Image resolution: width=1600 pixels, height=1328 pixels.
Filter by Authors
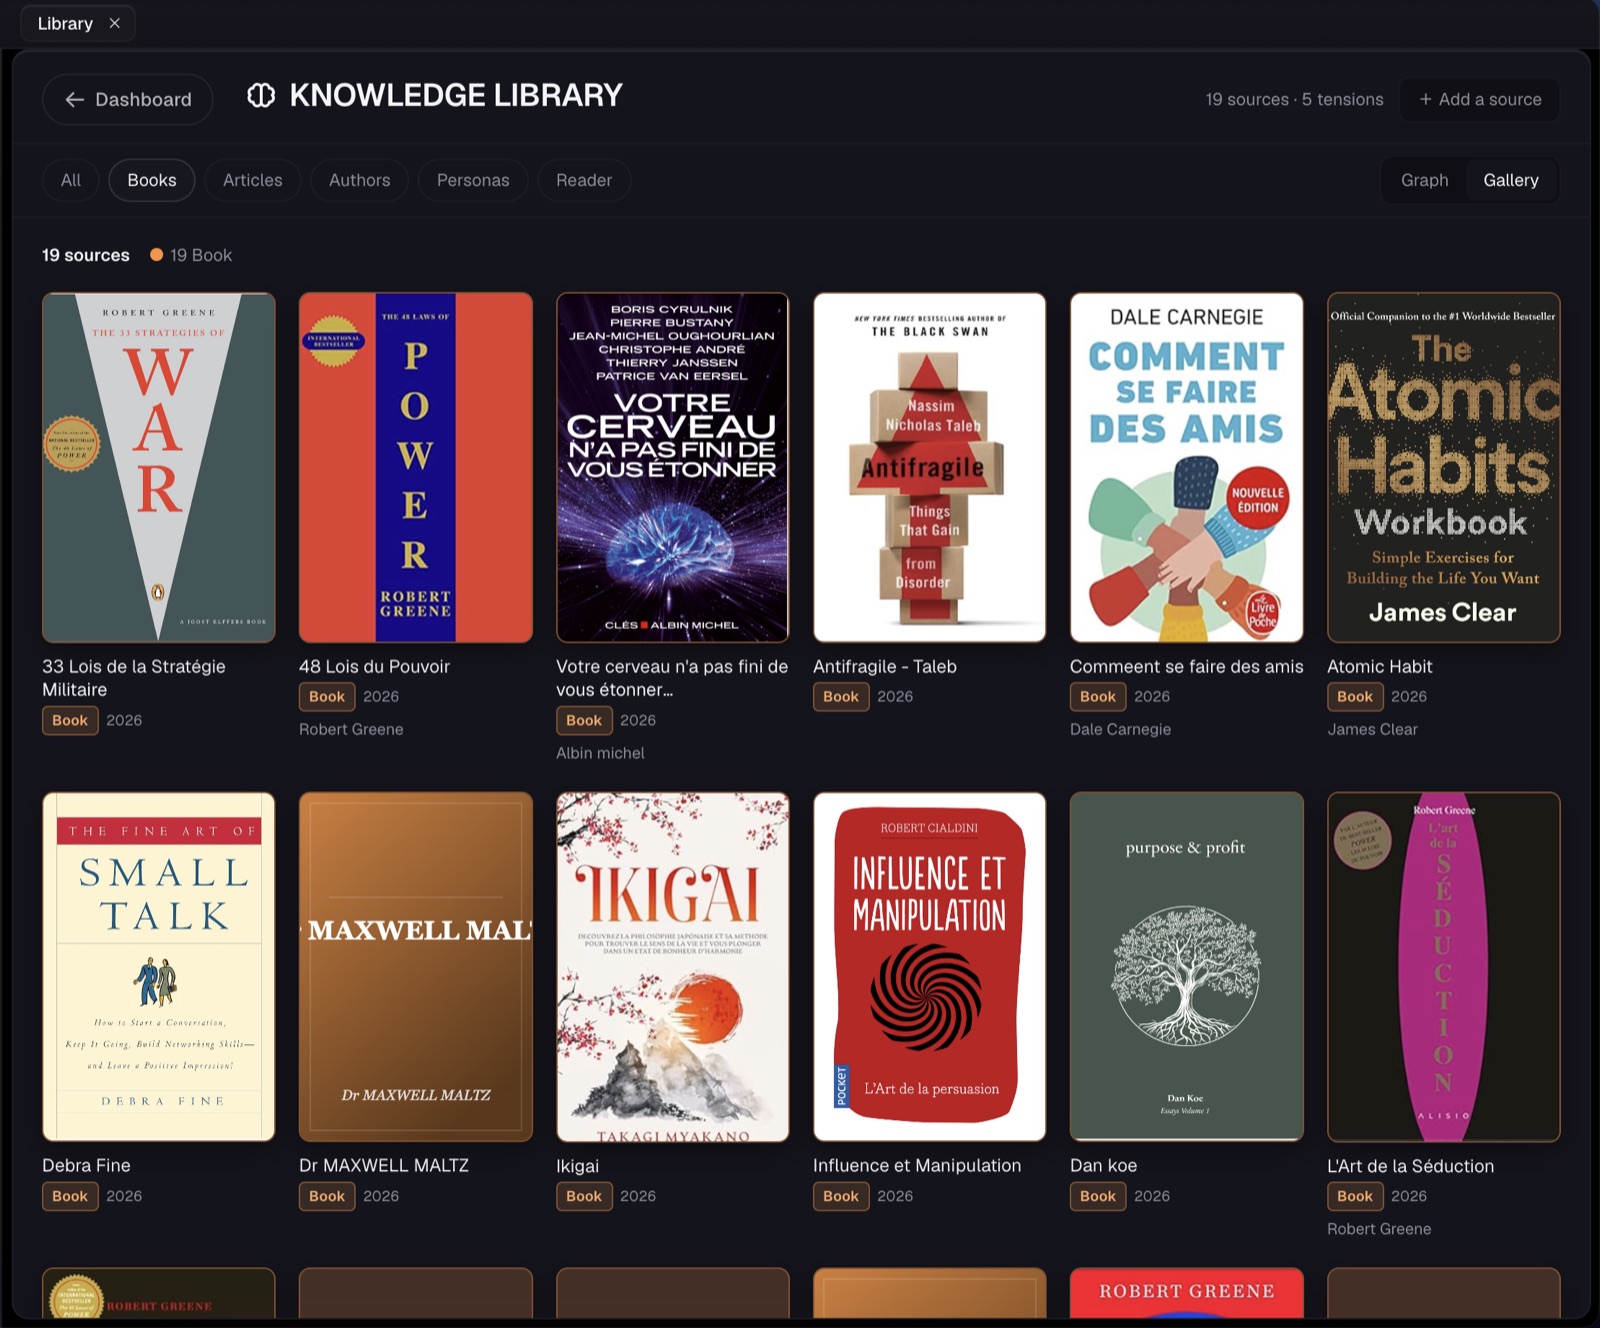click(x=360, y=180)
